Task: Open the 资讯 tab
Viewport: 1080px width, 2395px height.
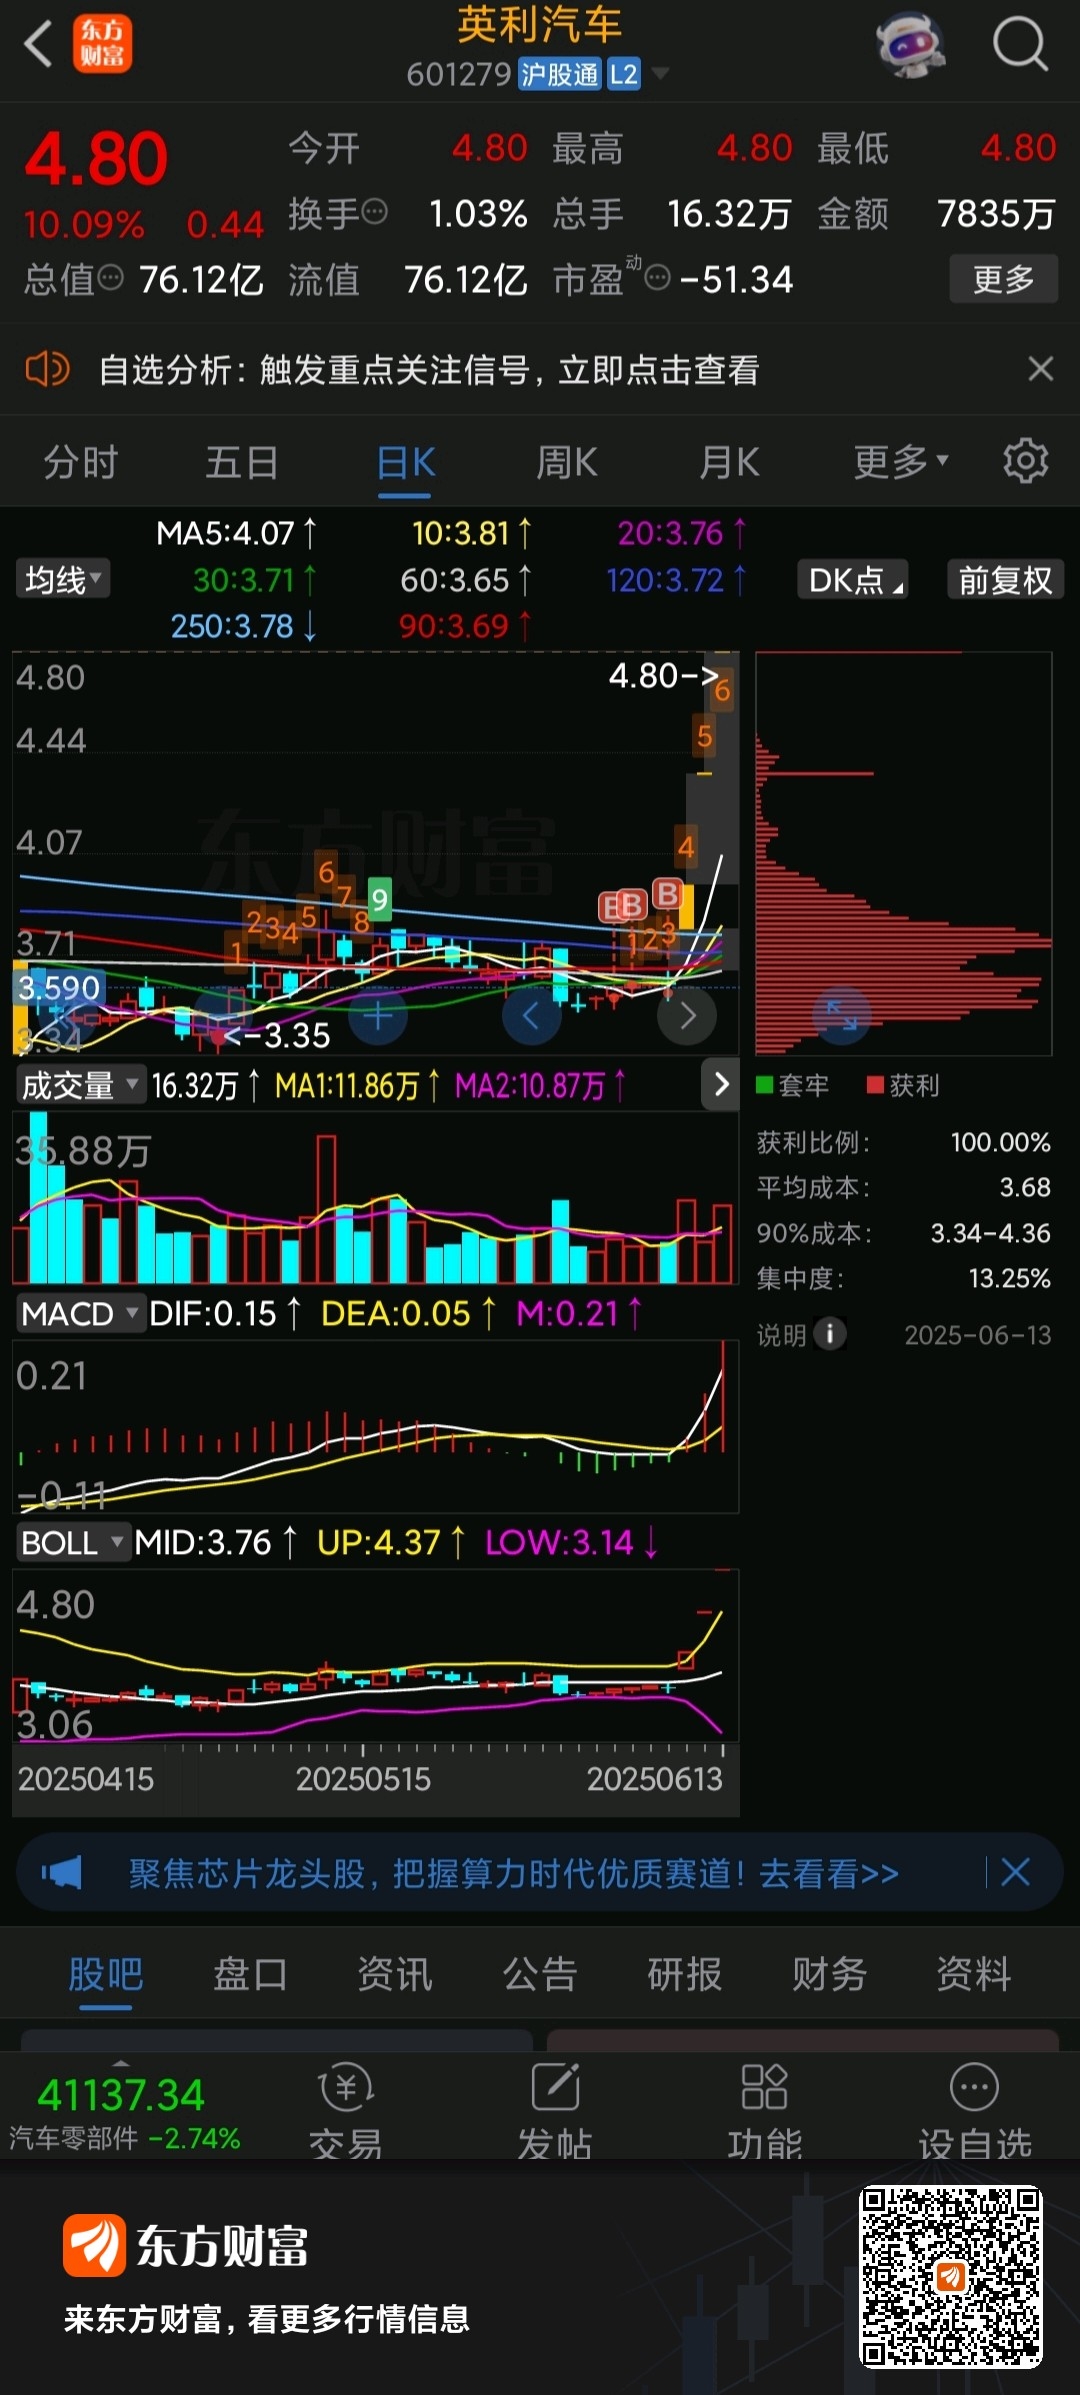Action: [395, 1974]
